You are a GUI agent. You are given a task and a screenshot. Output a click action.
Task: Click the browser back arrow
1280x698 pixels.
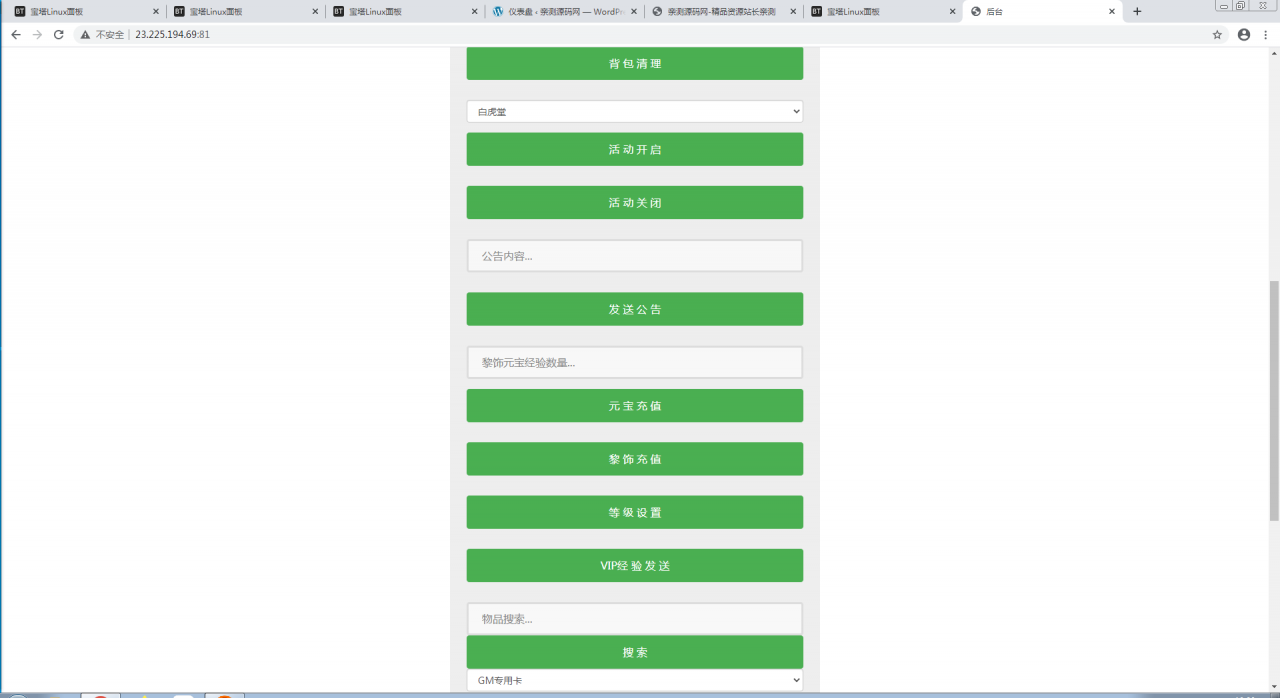pos(15,33)
